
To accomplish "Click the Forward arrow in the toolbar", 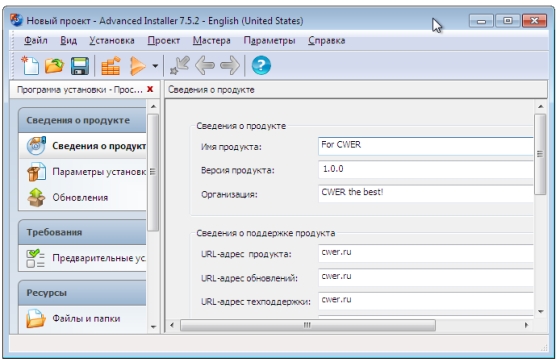I will point(230,65).
